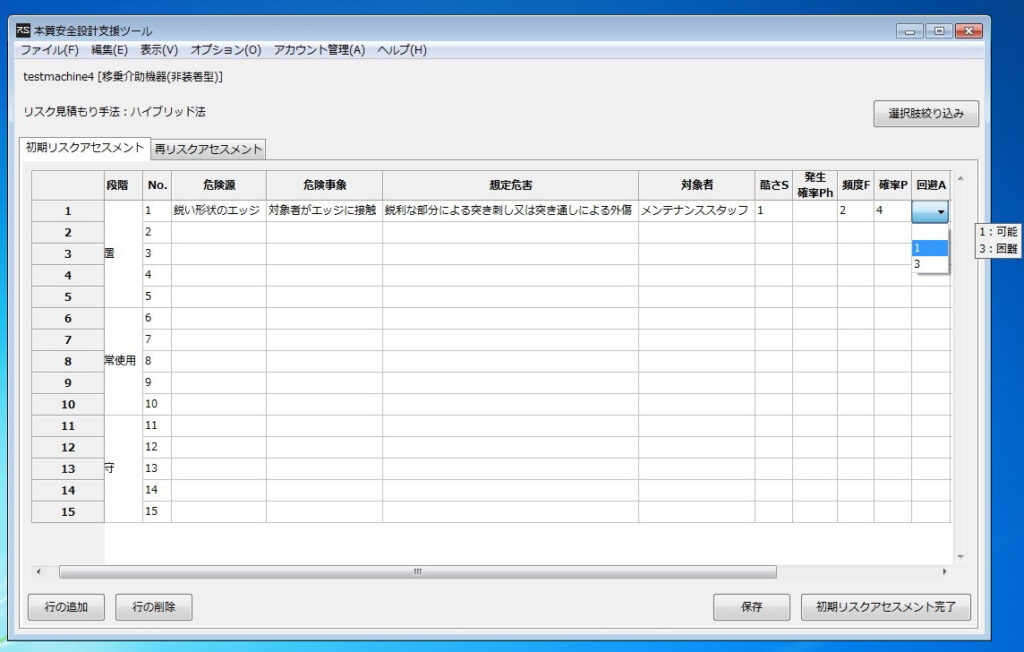This screenshot has height=652, width=1024.
Task: Select the empty 発生確率Ph cell in row 1
Action: [x=815, y=210]
